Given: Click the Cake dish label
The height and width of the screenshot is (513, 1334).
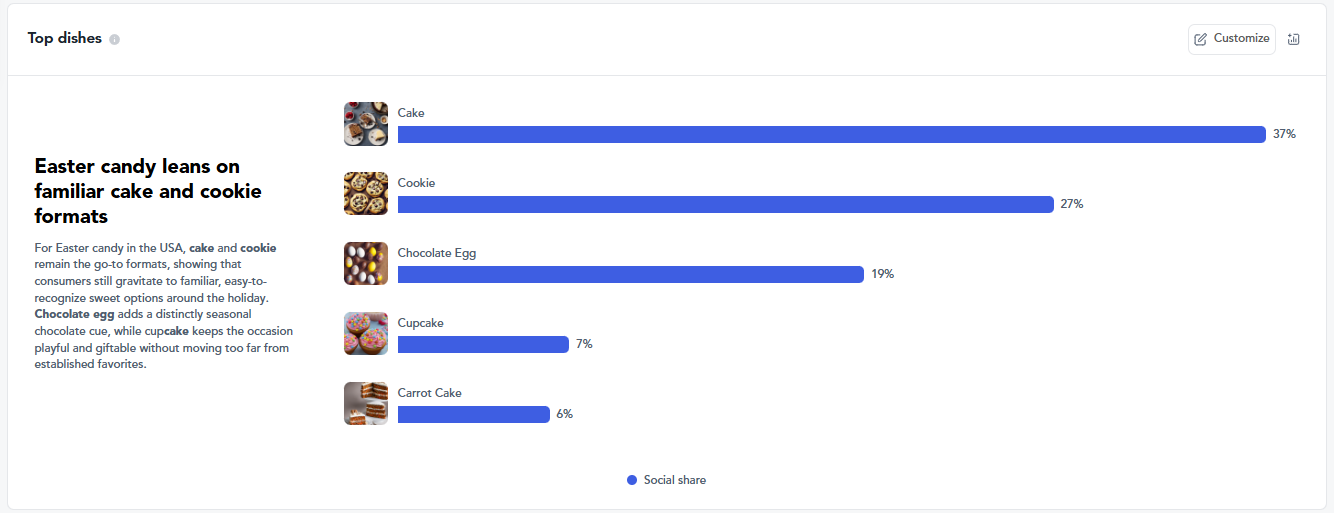Looking at the screenshot, I should (x=411, y=113).
